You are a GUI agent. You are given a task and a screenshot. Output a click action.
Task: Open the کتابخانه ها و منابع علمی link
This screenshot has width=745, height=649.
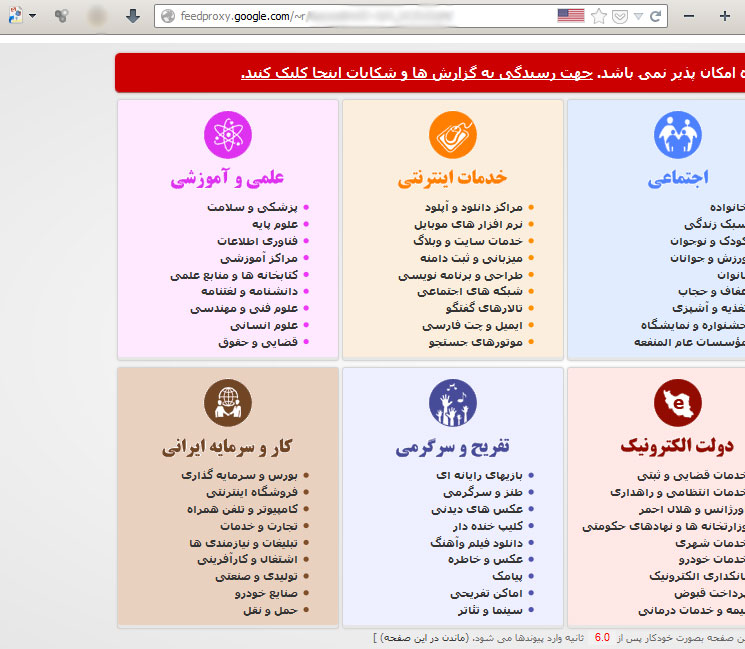click(234, 275)
